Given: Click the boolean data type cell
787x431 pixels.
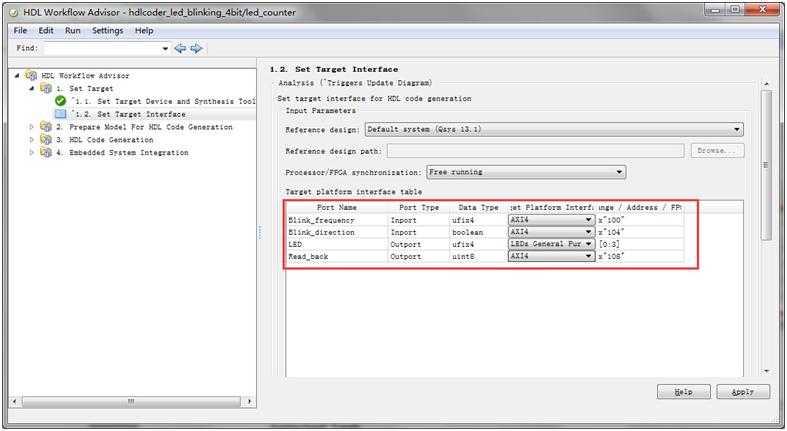Looking at the screenshot, I should tap(479, 232).
